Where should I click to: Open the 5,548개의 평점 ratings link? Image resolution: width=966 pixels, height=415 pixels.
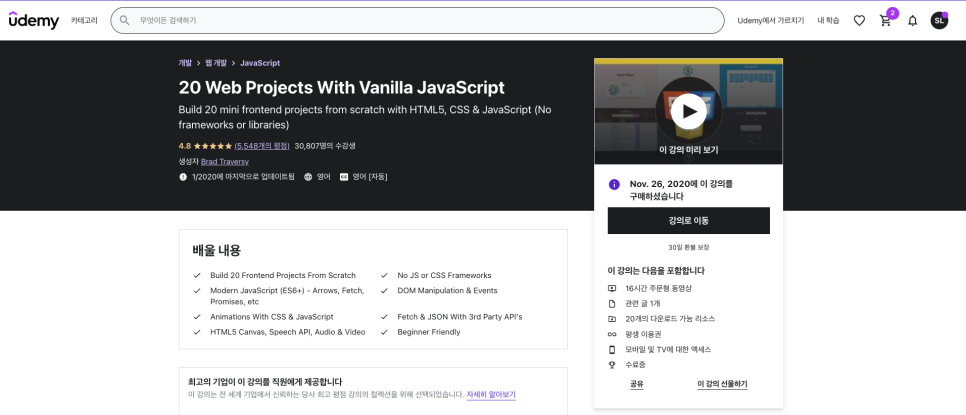(262, 146)
